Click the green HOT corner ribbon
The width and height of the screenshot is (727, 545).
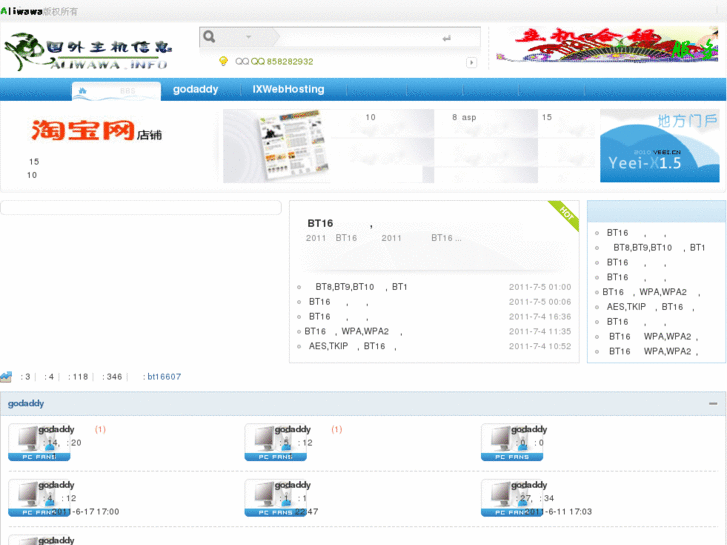(x=565, y=215)
